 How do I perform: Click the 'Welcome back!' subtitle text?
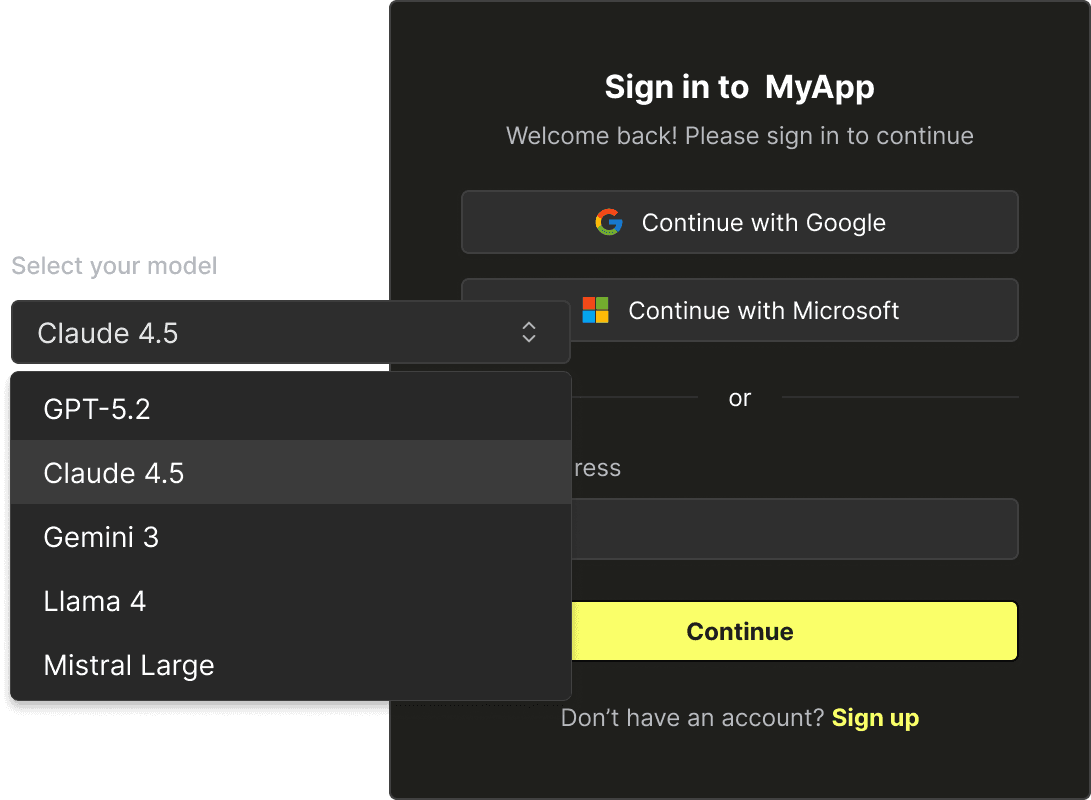tap(739, 136)
